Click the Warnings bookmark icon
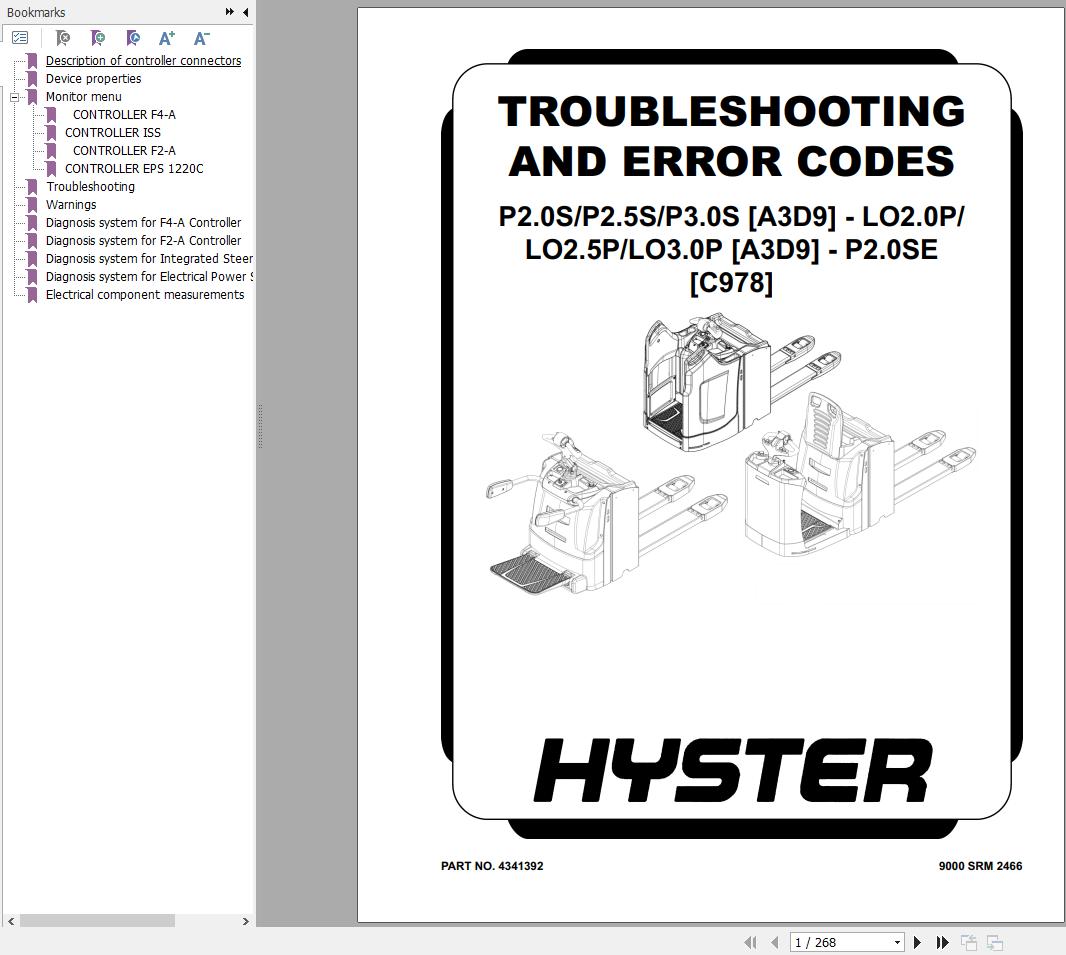The image size is (1066, 955). 31,204
